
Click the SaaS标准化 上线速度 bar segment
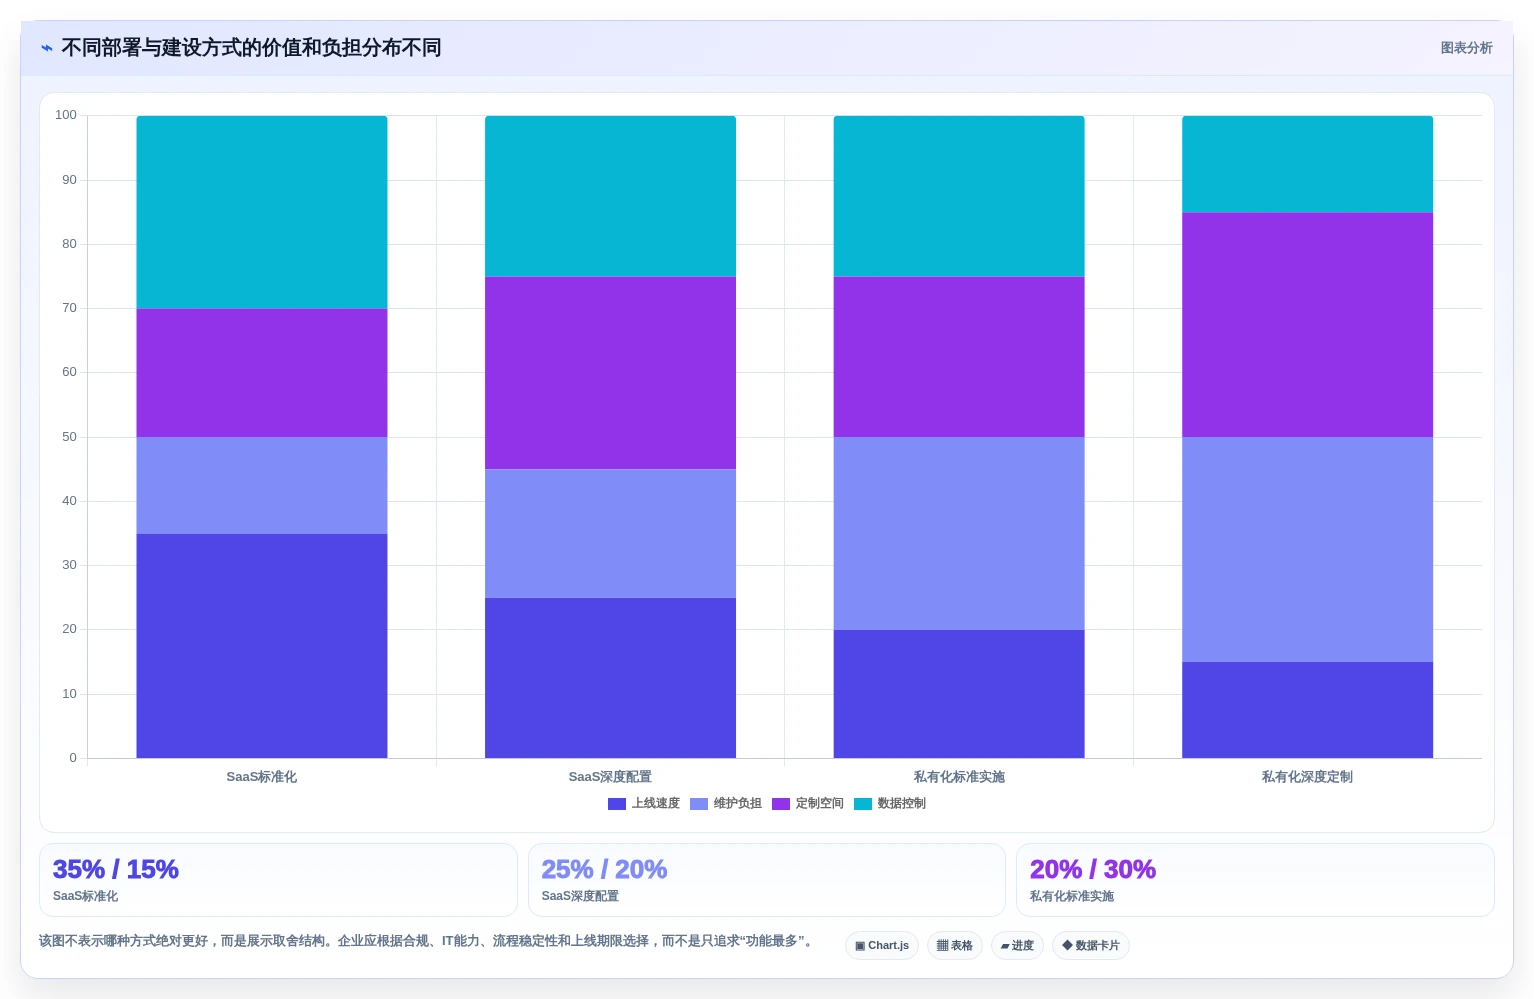point(262,646)
